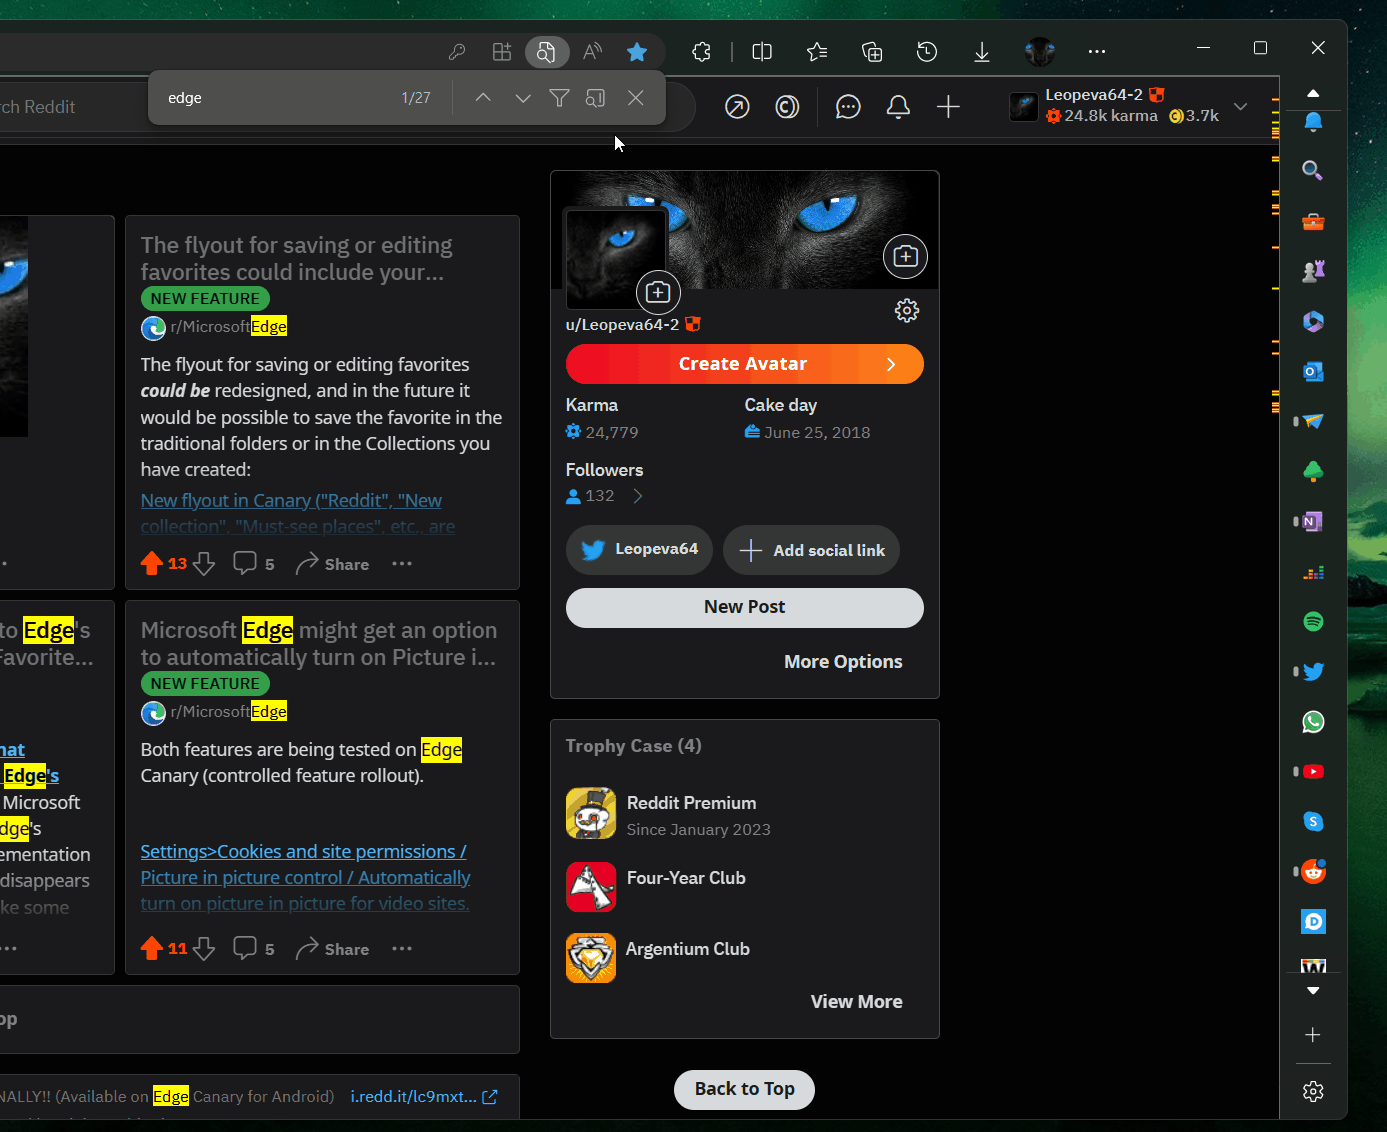Open the Split screen icon
This screenshot has width=1387, height=1132.
[x=762, y=52]
